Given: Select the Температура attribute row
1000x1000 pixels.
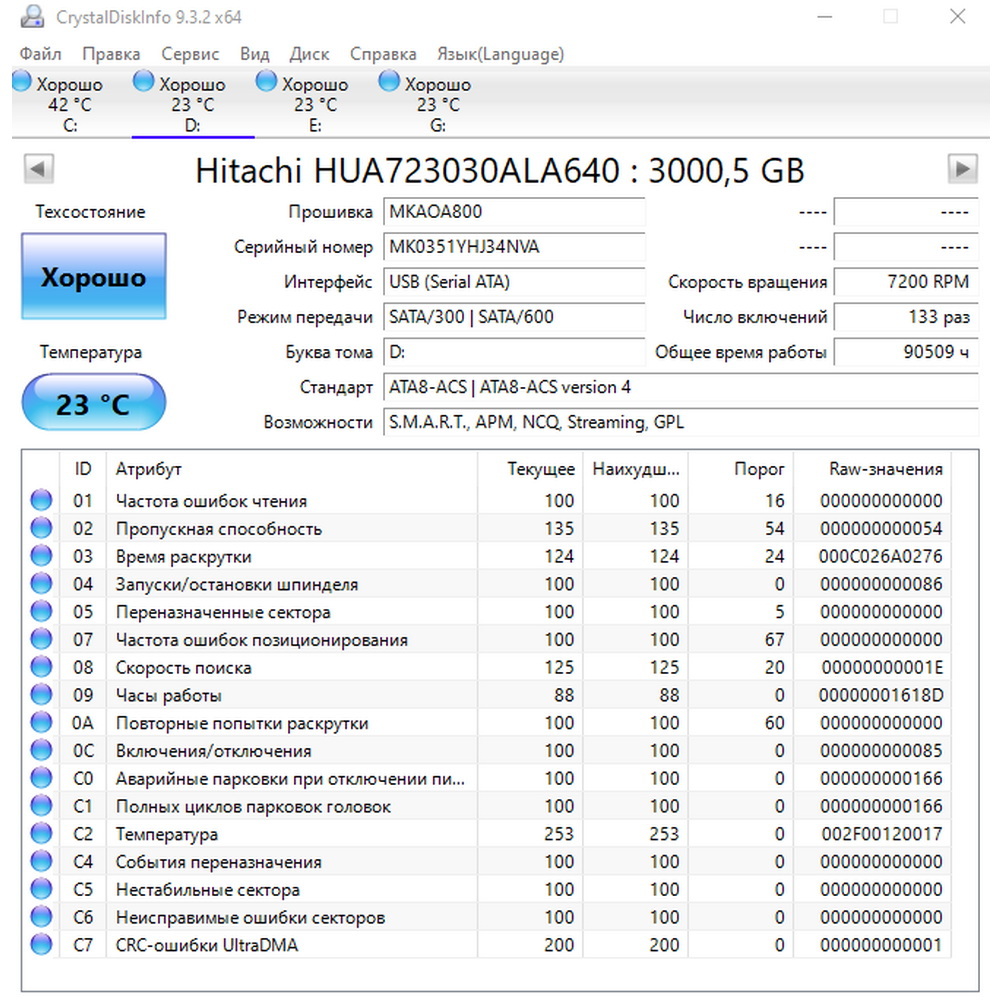Looking at the screenshot, I should pos(489,834).
